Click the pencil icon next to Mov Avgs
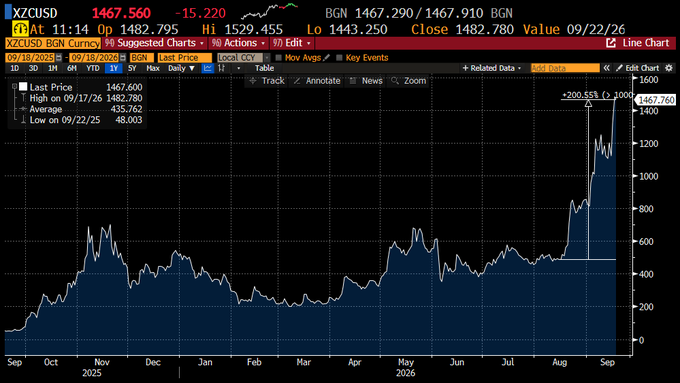 coord(327,57)
